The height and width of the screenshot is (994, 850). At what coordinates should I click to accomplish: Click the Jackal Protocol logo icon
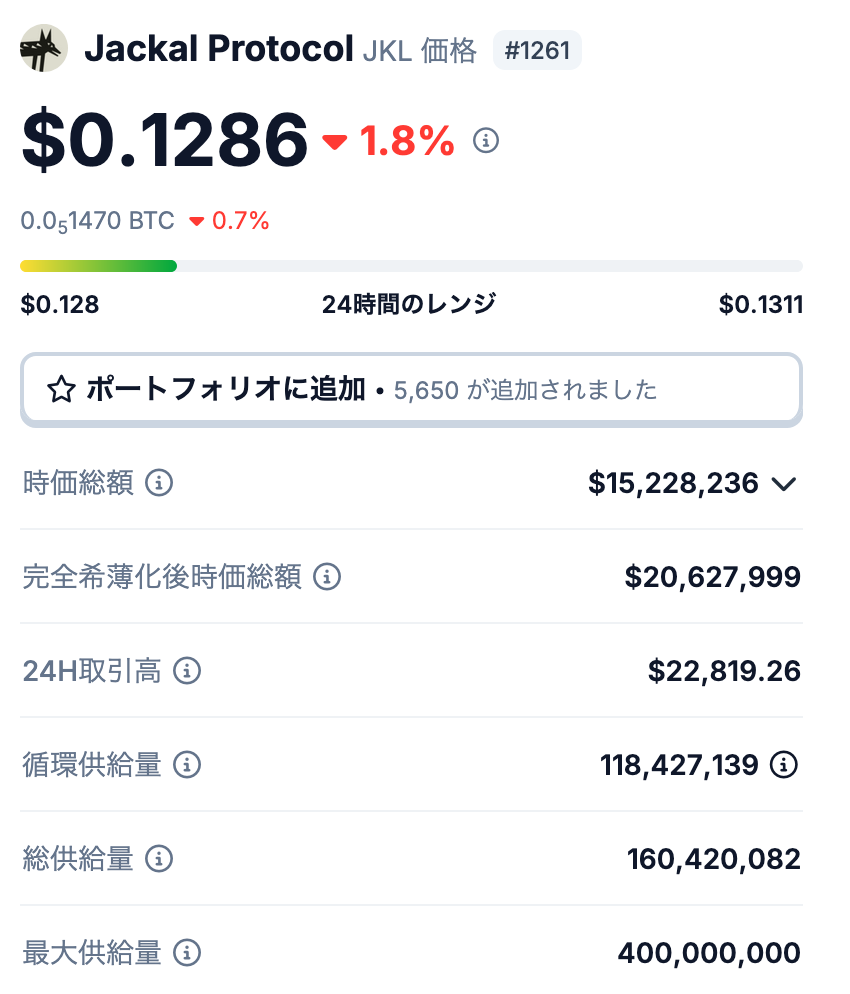pyautogui.click(x=43, y=49)
